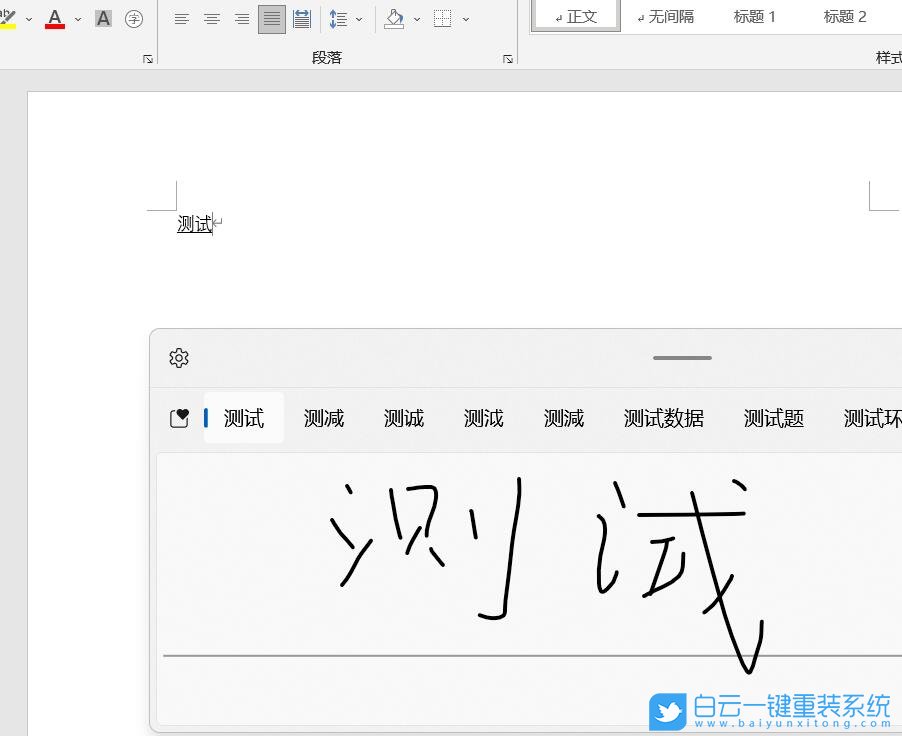Click the paragraph Shading bucket icon
This screenshot has height=736, width=902.
tap(394, 18)
